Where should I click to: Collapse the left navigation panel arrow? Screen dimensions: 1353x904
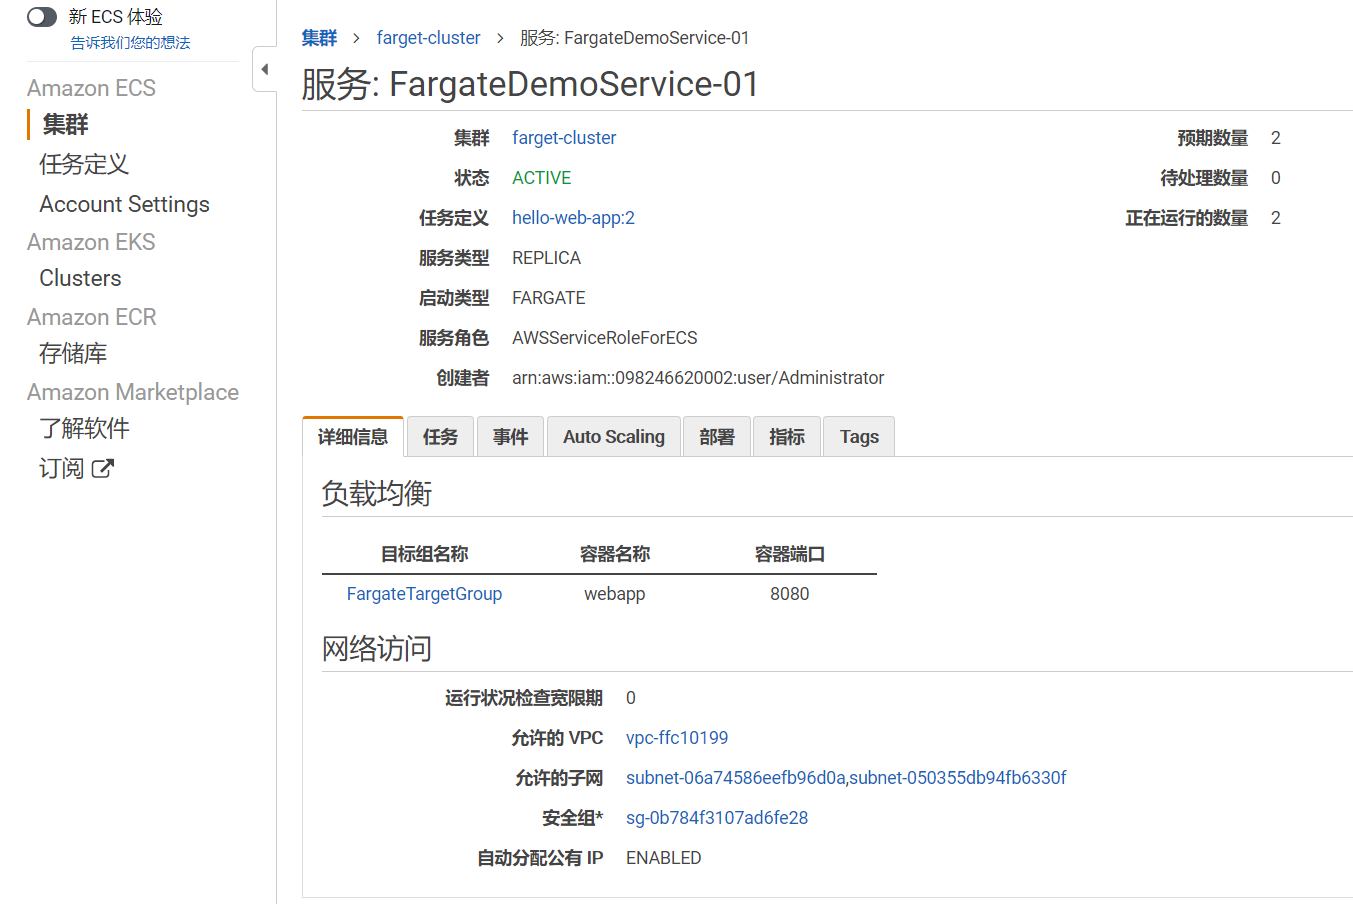tap(265, 69)
